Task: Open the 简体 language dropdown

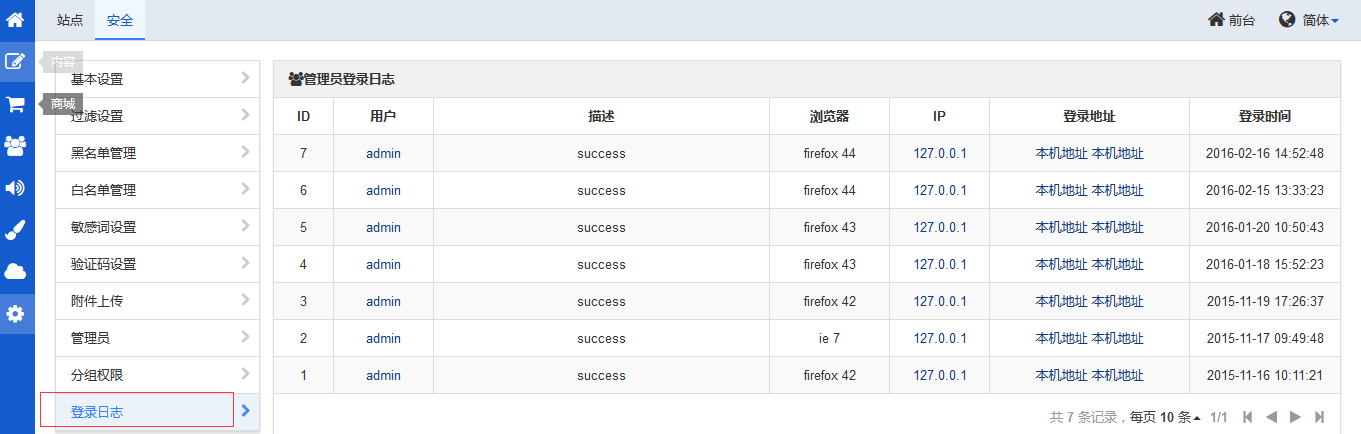Action: pos(1308,20)
